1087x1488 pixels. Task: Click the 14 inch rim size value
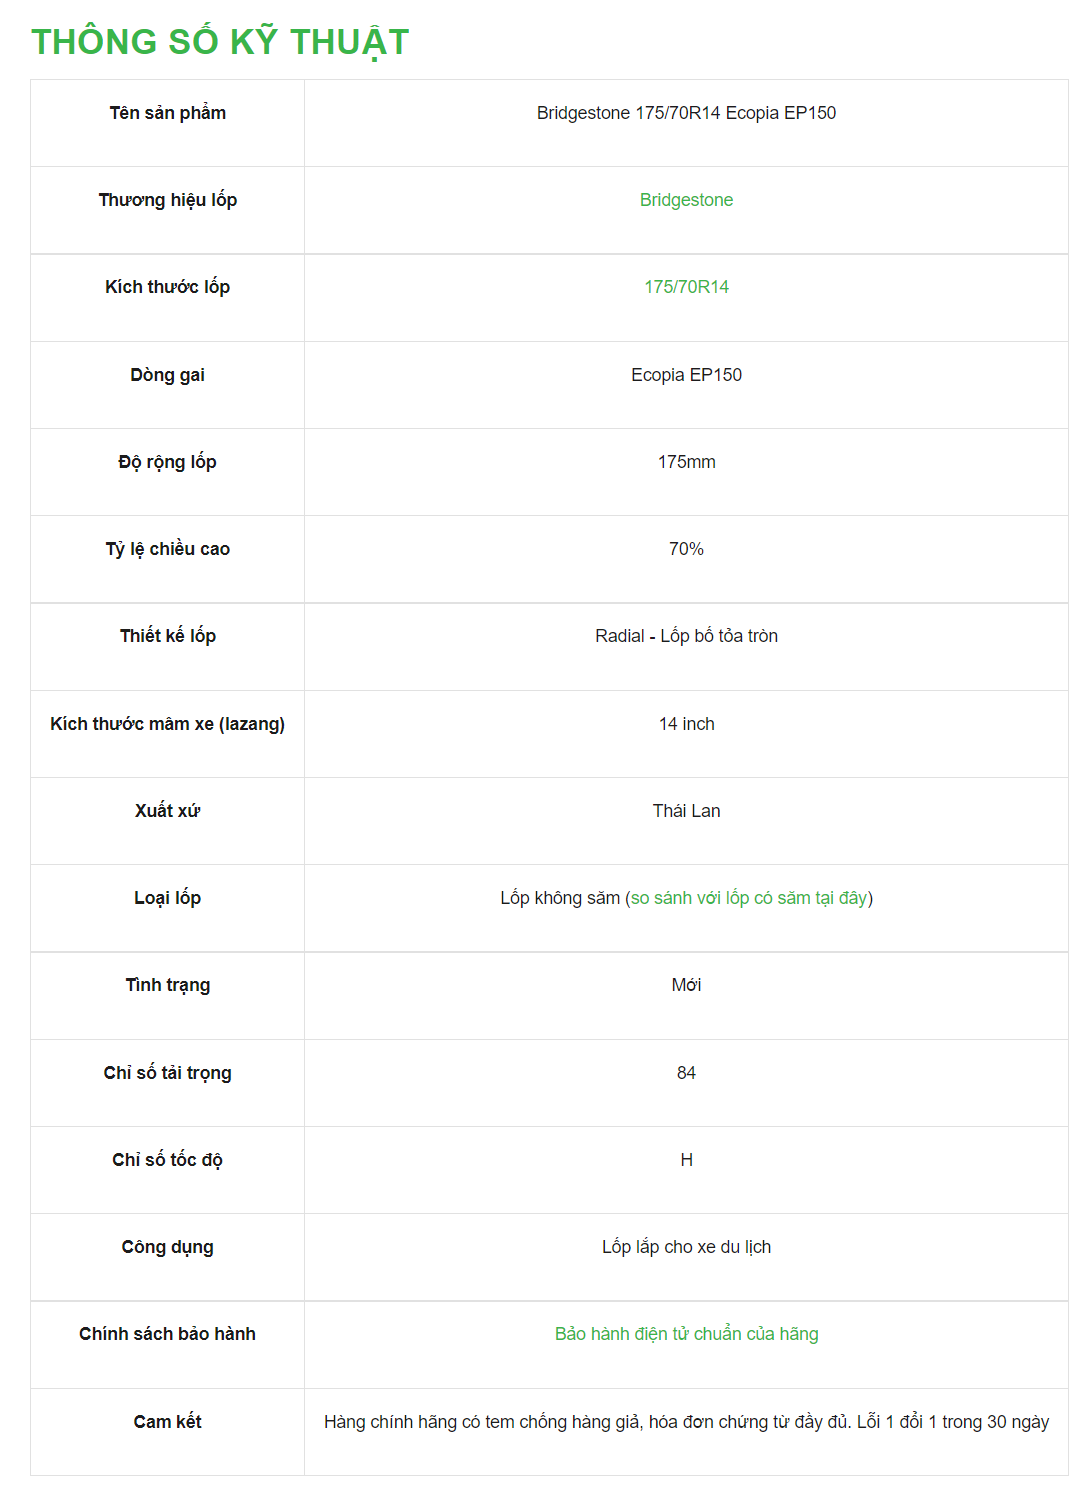(686, 724)
